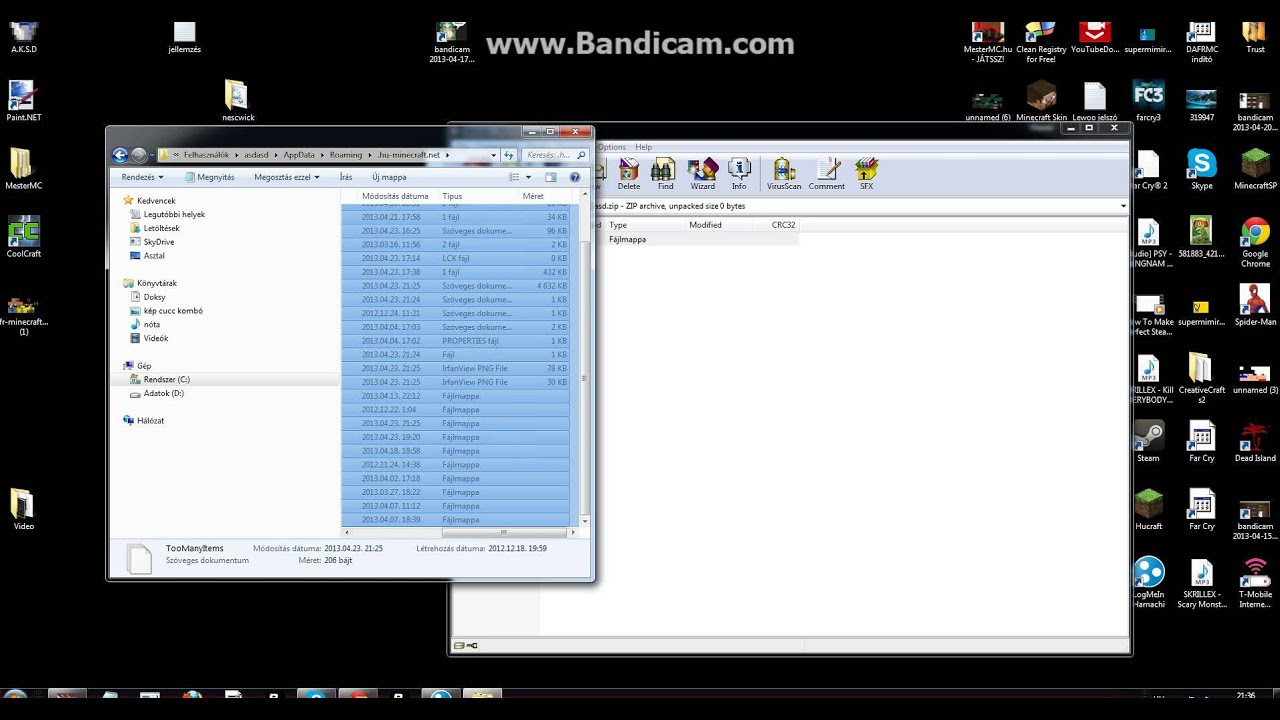Click the Find icon in WinRAR toolbar
The width and height of the screenshot is (1280, 720).
tap(666, 174)
